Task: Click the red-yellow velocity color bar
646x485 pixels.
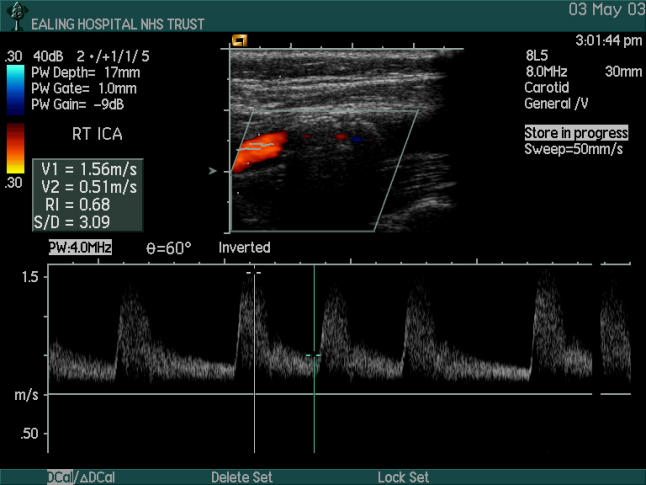Action: coord(15,148)
